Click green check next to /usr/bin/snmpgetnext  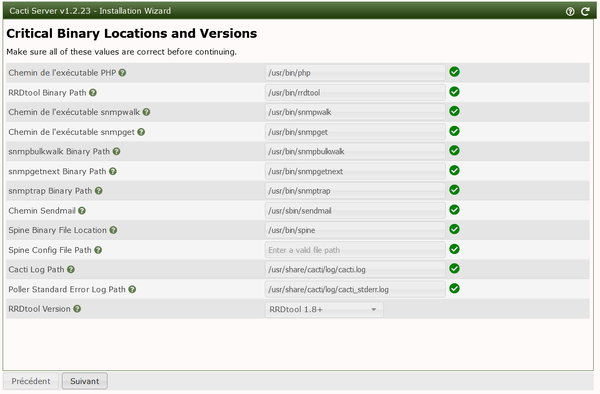coord(454,171)
